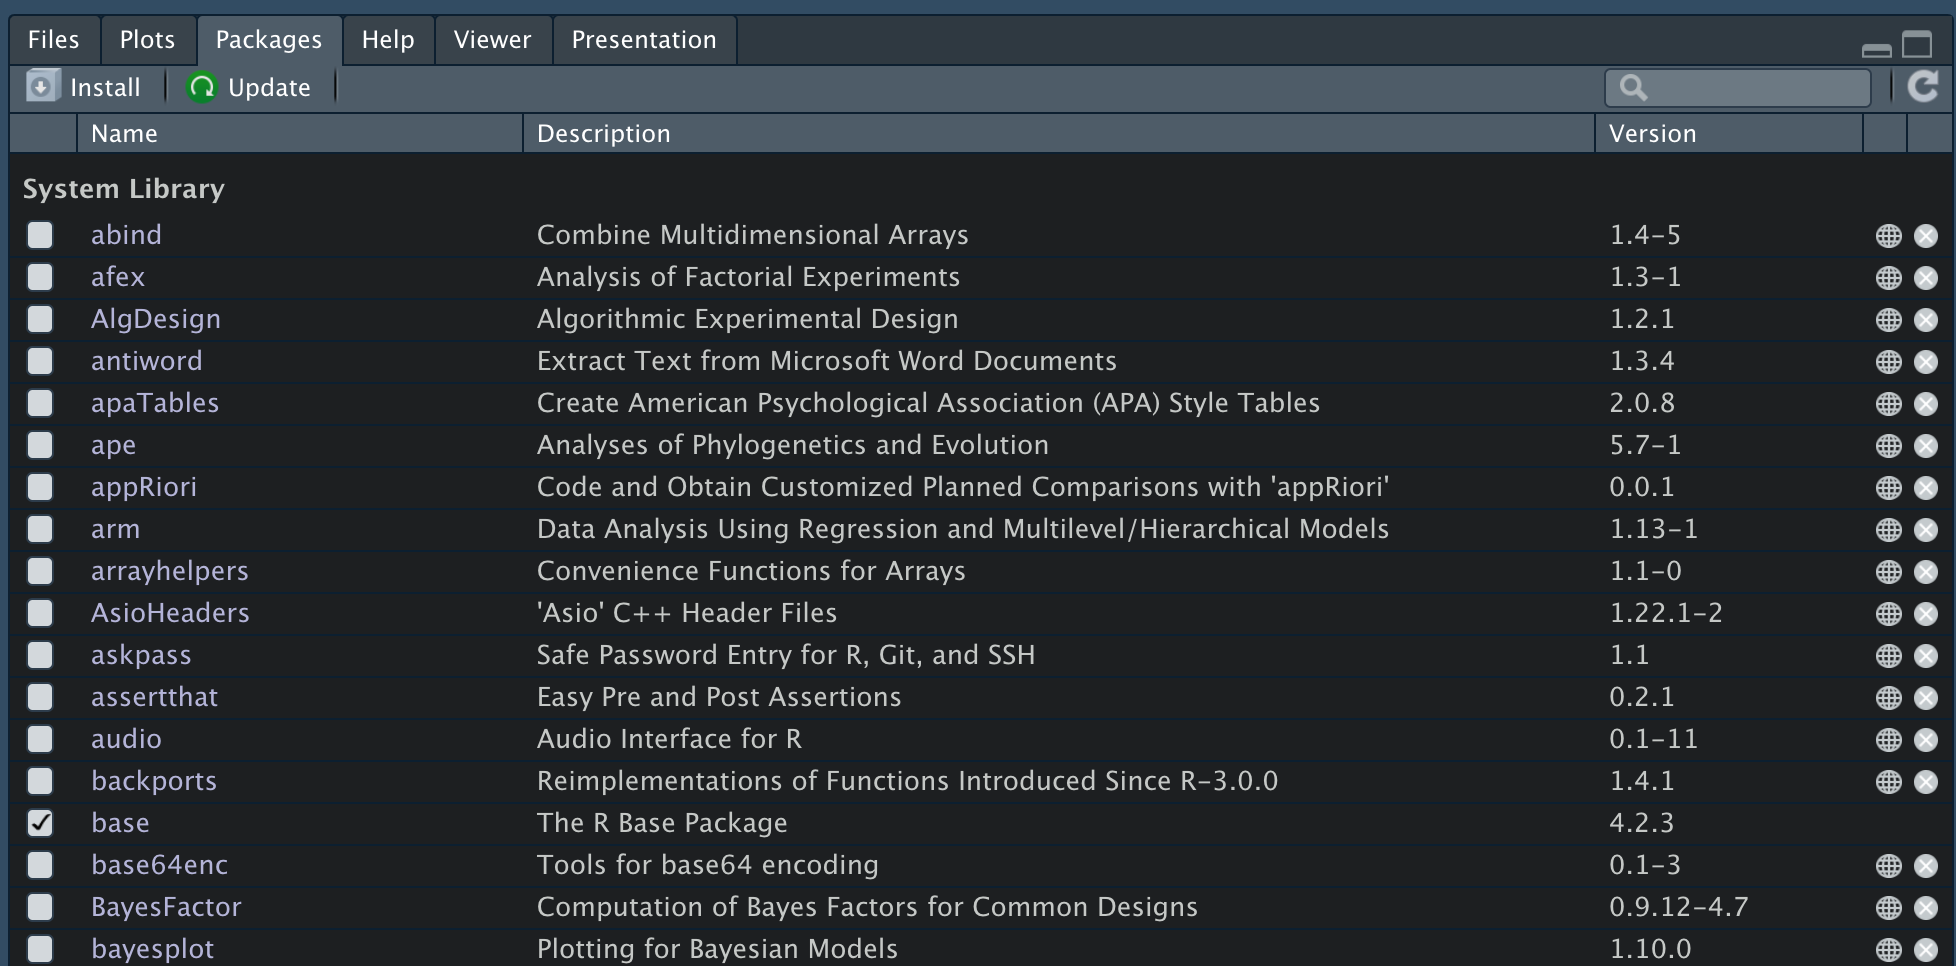Enable the backports package checkbox

click(x=40, y=781)
